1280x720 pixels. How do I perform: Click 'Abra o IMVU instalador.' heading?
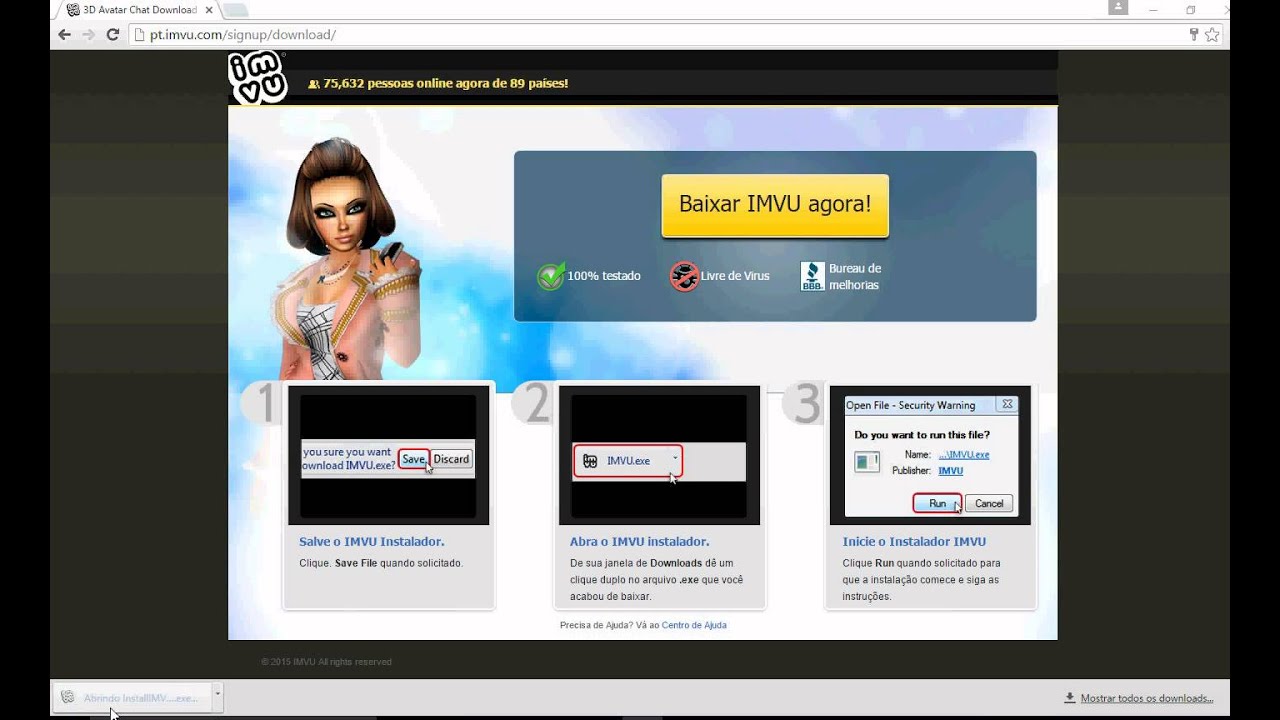click(x=639, y=542)
